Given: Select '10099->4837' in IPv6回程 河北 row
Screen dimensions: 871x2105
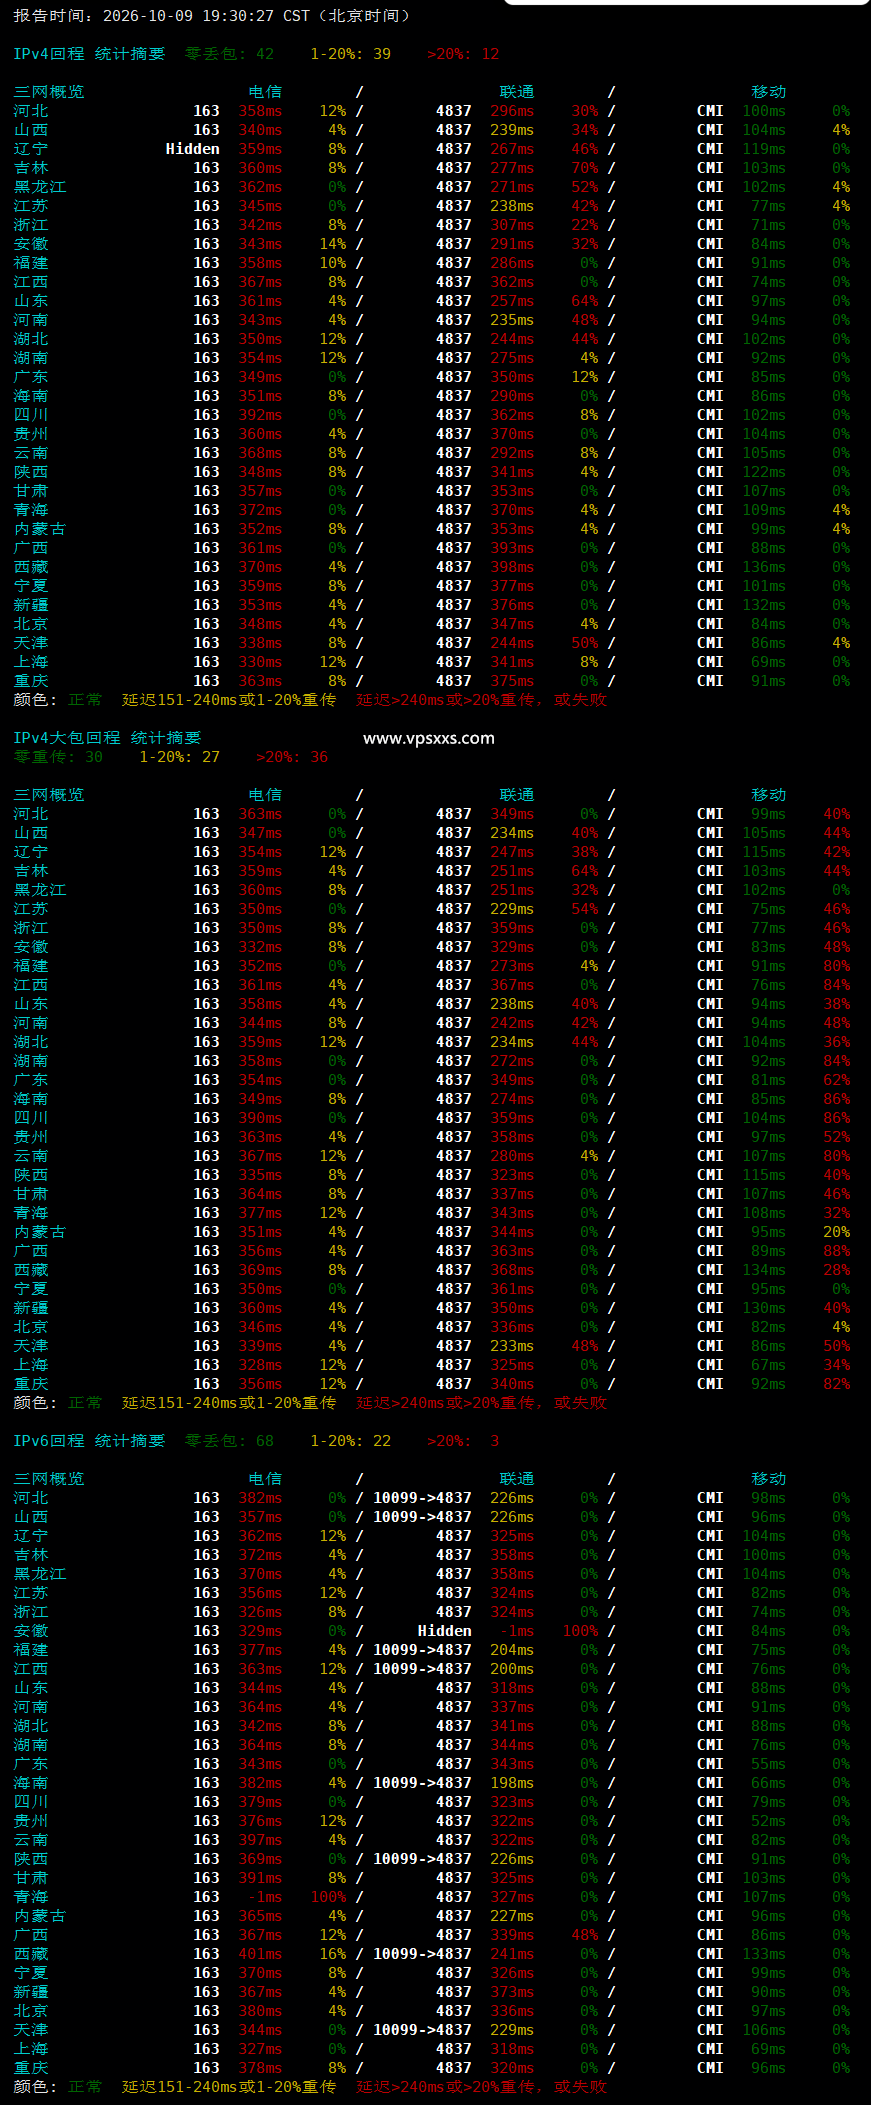Looking at the screenshot, I should (x=422, y=1498).
